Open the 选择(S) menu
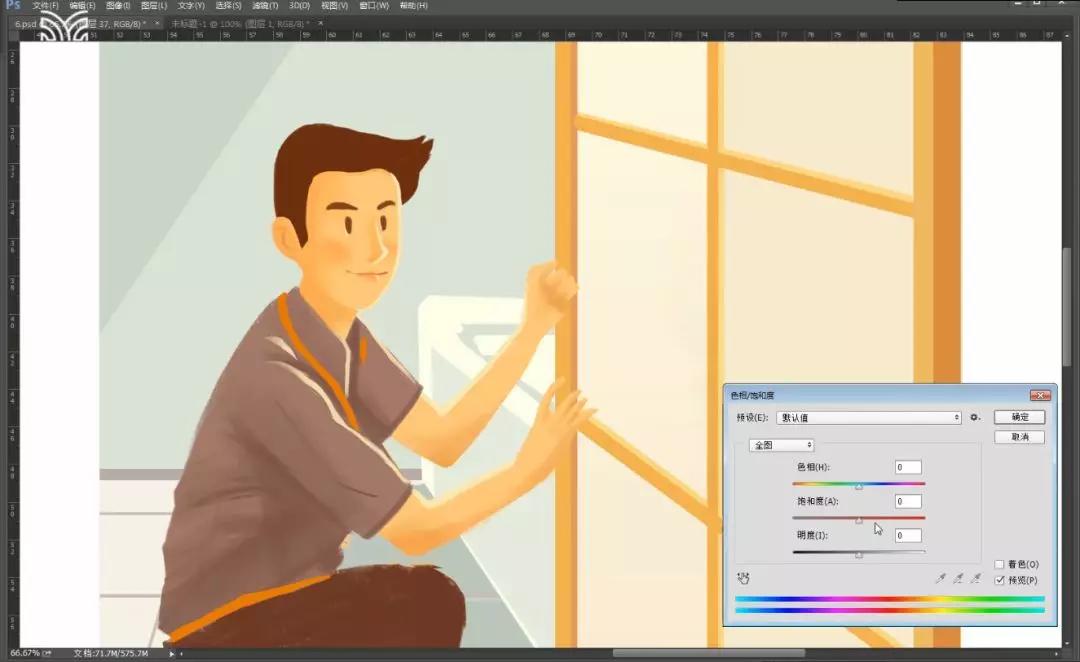The height and width of the screenshot is (662, 1080). tap(228, 6)
